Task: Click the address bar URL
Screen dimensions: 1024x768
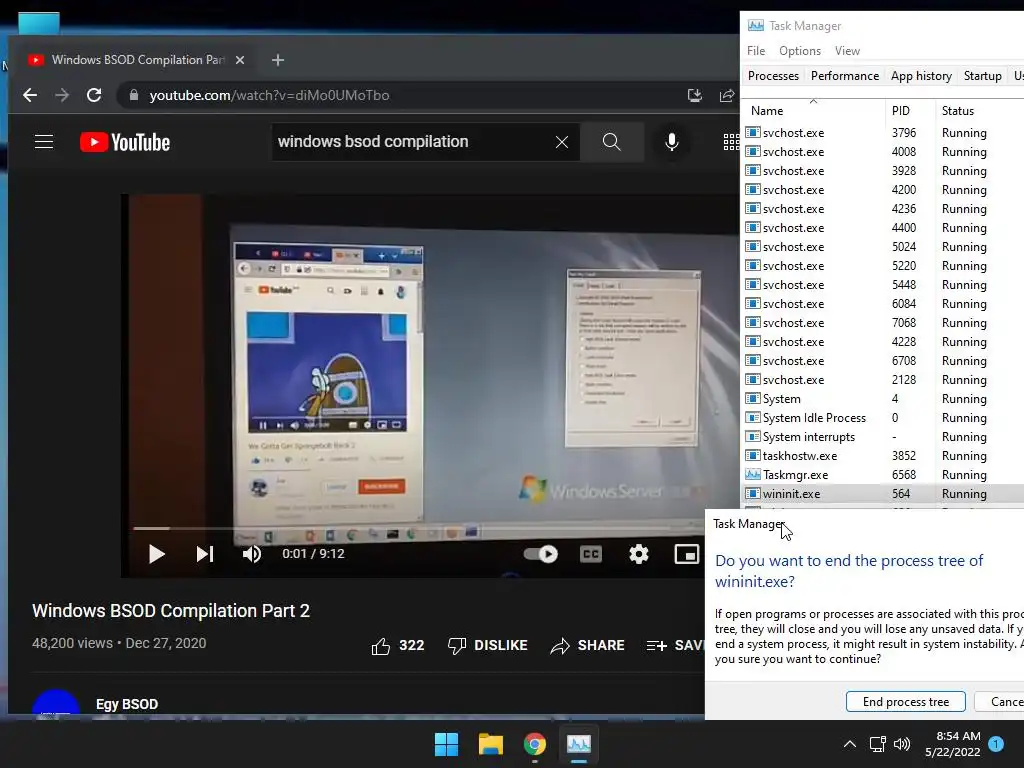Action: click(x=269, y=95)
